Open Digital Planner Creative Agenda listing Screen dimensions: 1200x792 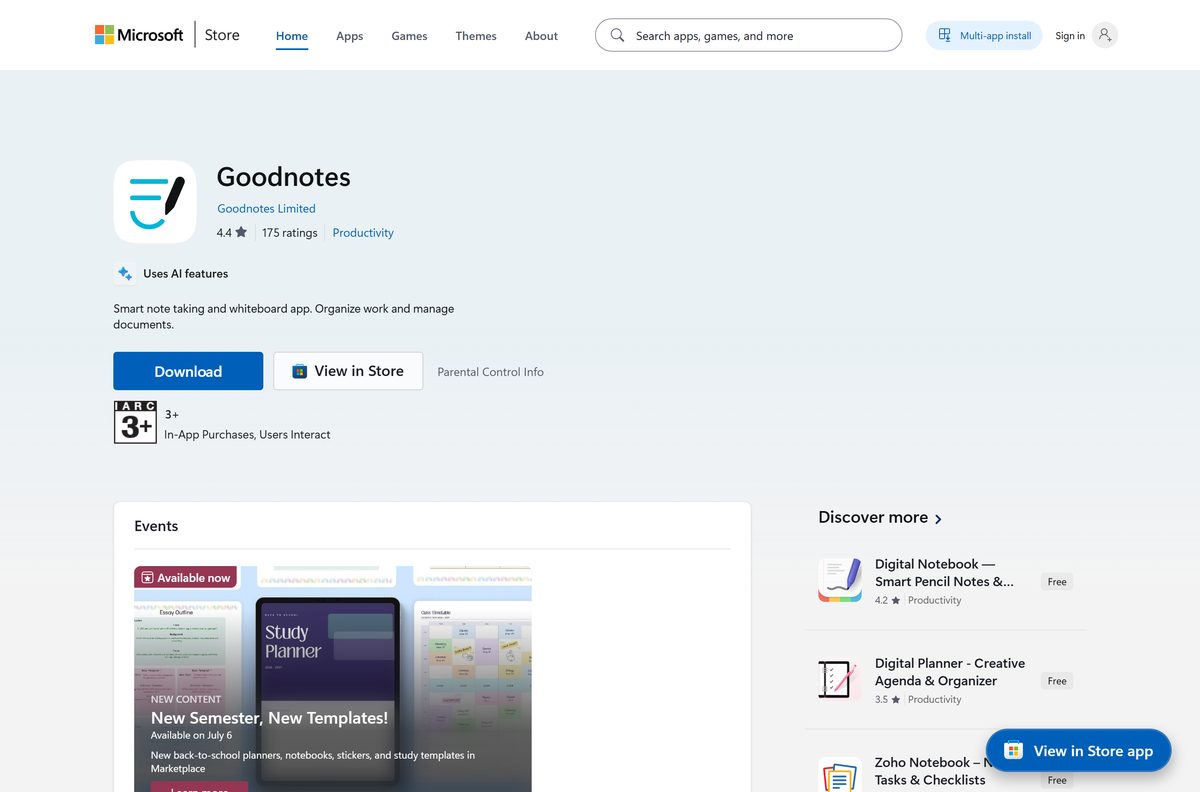pos(950,672)
